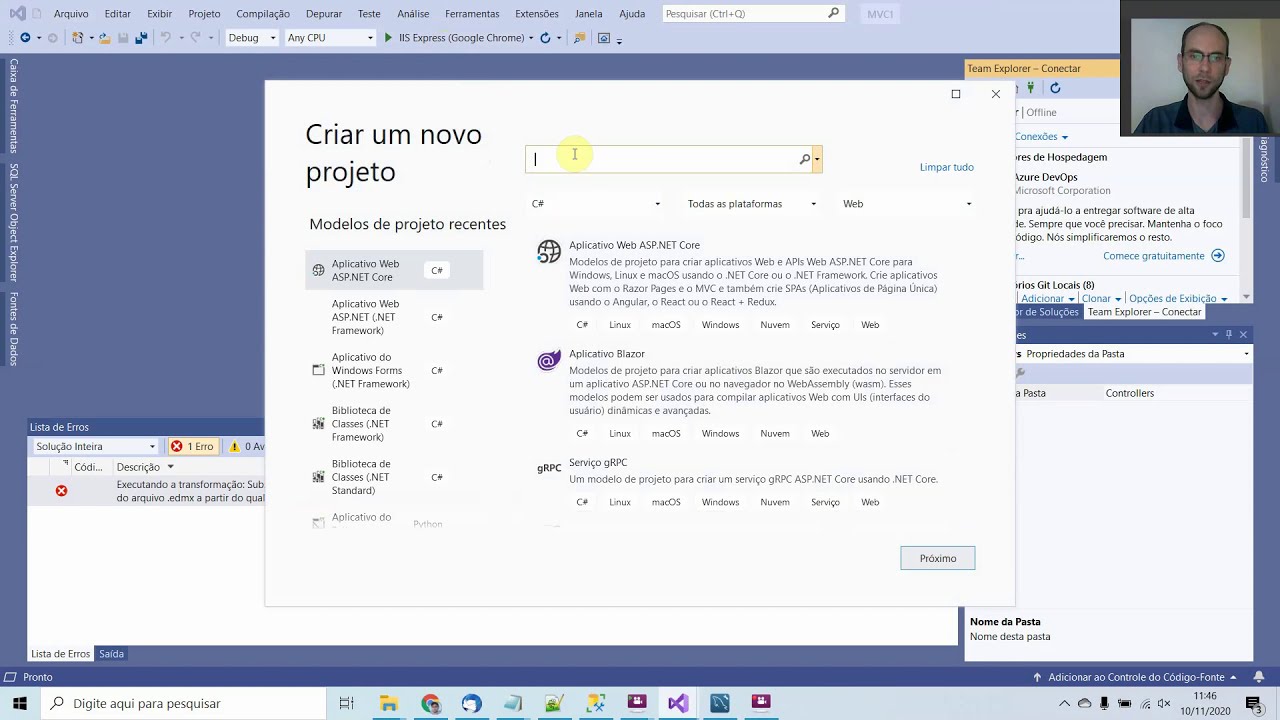This screenshot has width=1280, height=720.
Task: Switch to the 'Saída' tab
Action: pos(111,654)
